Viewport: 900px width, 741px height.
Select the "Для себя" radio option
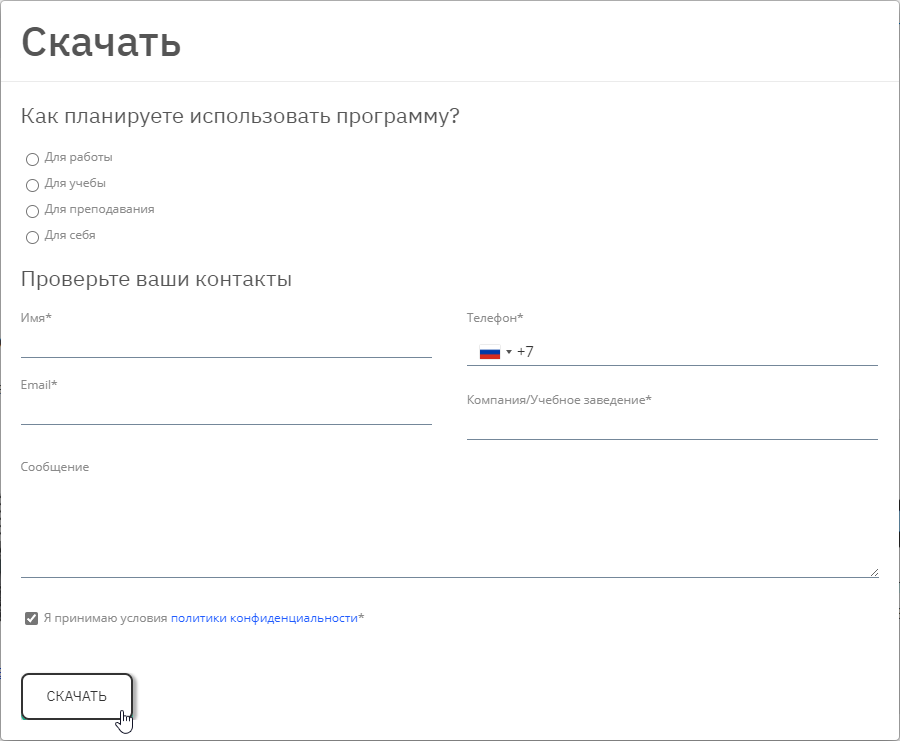(32, 237)
